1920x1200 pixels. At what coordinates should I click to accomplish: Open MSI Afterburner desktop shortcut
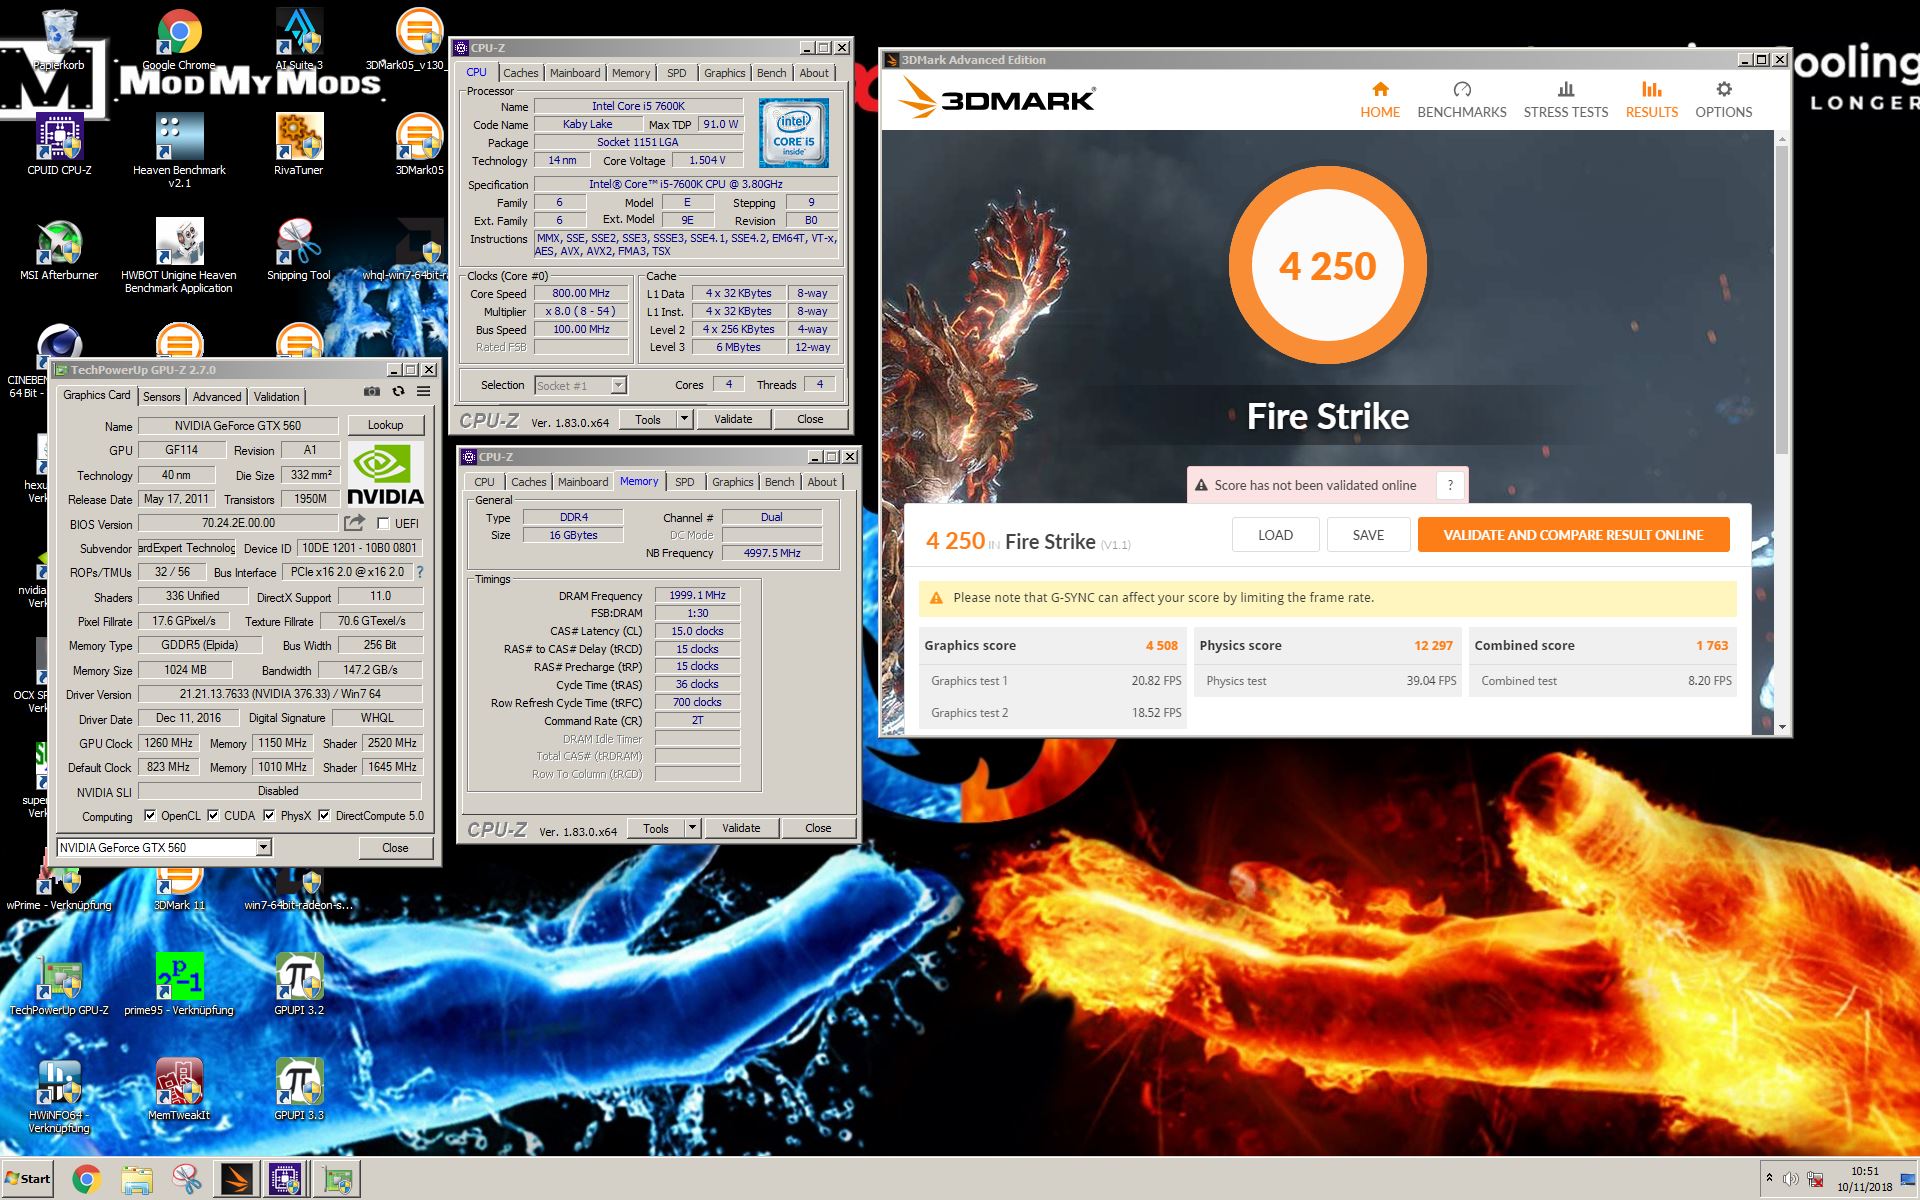tap(59, 250)
